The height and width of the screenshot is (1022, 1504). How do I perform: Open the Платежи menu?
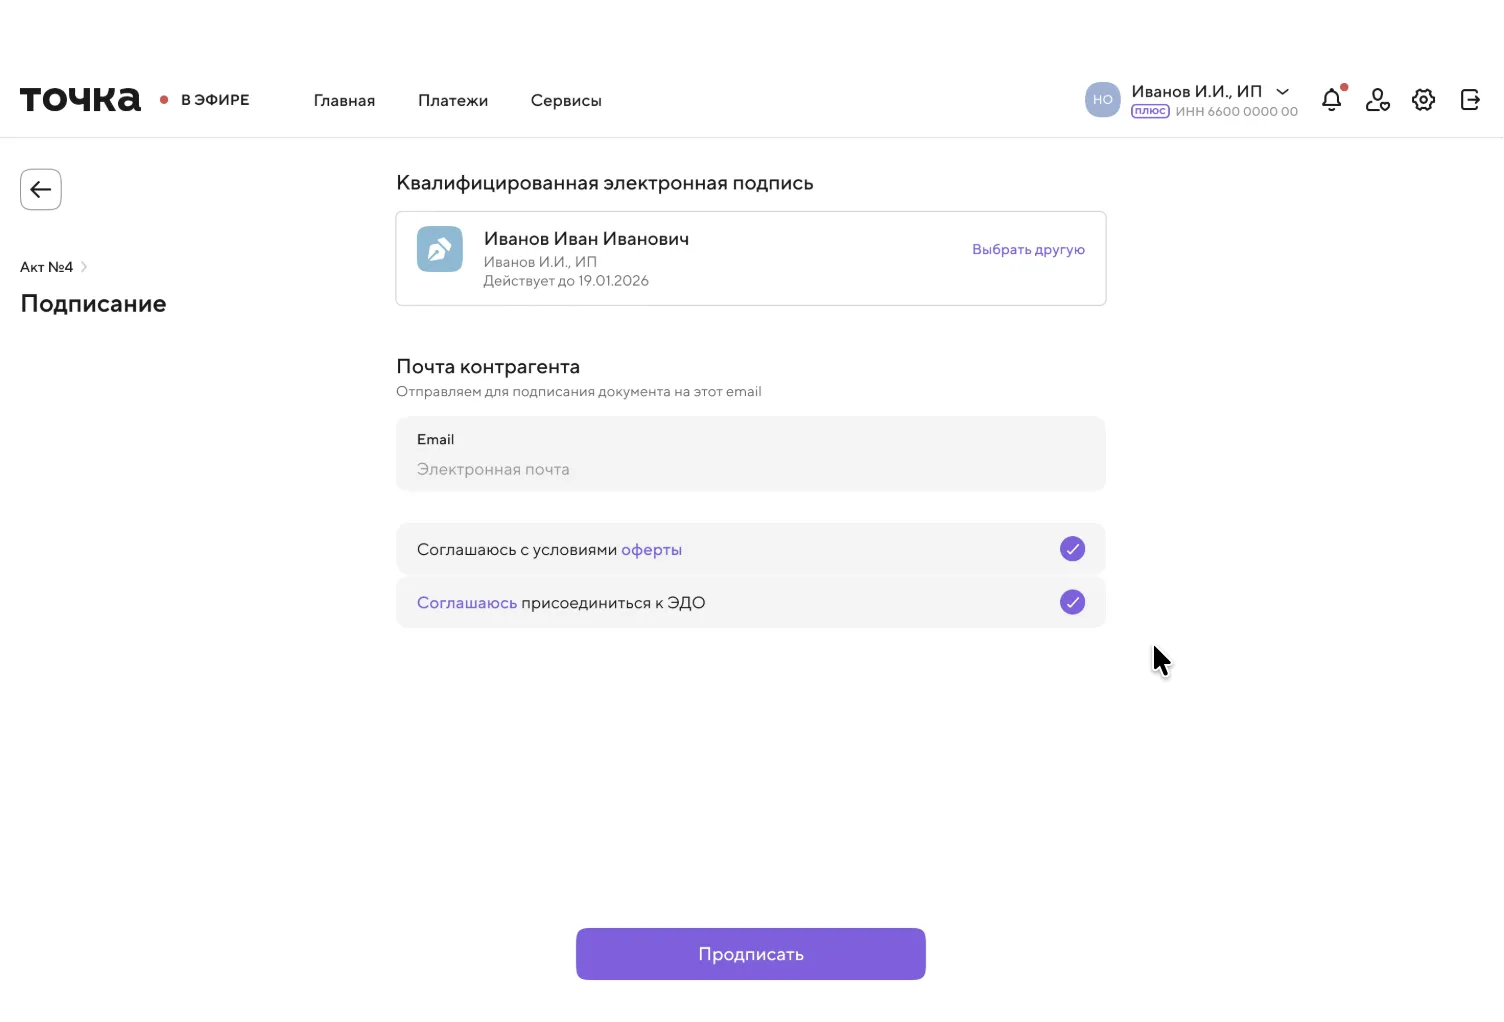click(453, 100)
